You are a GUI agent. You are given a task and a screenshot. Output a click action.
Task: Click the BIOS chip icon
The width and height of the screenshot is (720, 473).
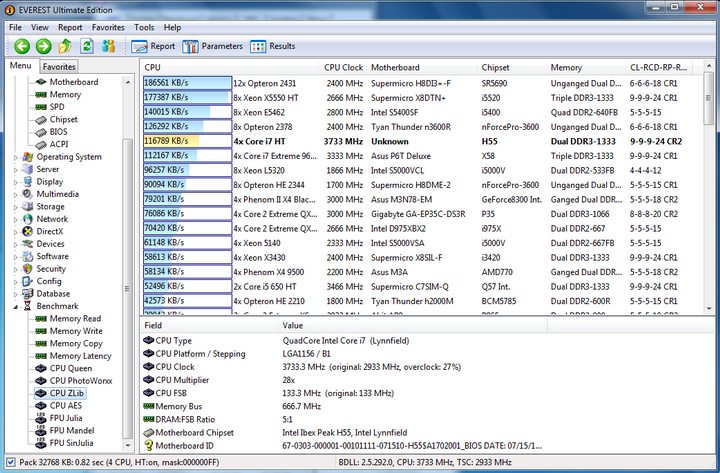point(41,132)
